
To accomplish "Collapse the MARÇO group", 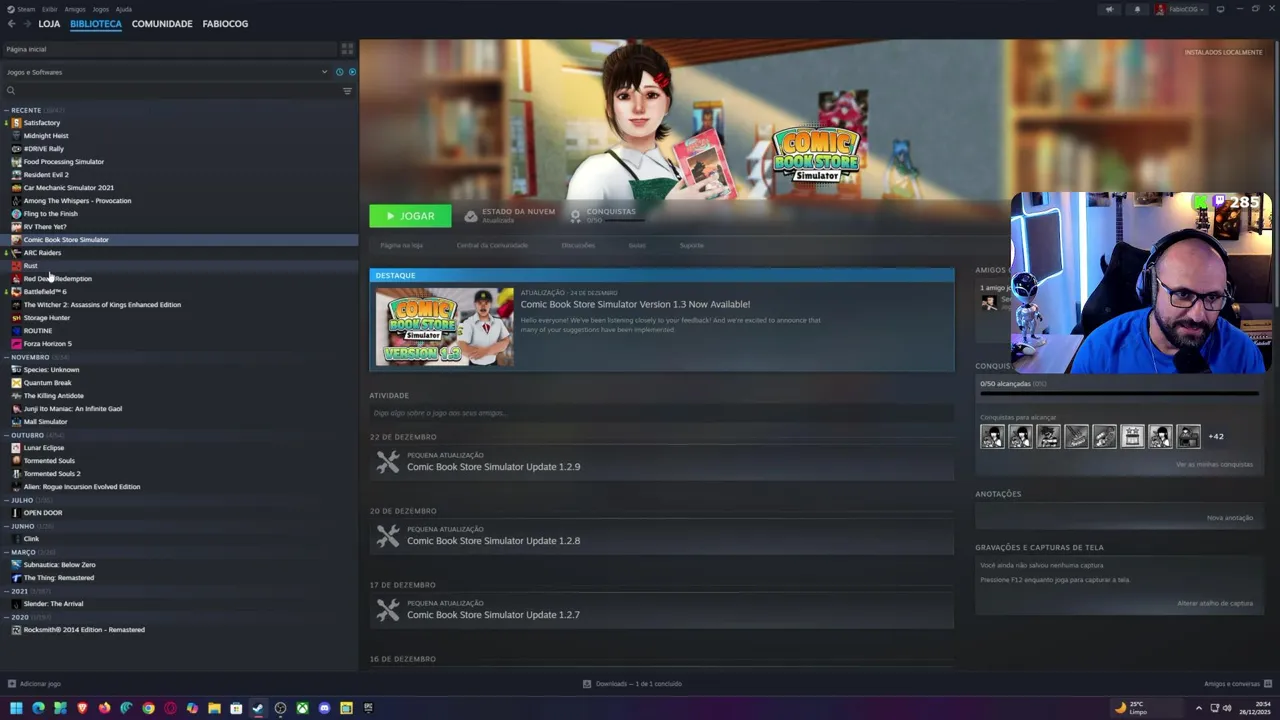I will click(6, 552).
